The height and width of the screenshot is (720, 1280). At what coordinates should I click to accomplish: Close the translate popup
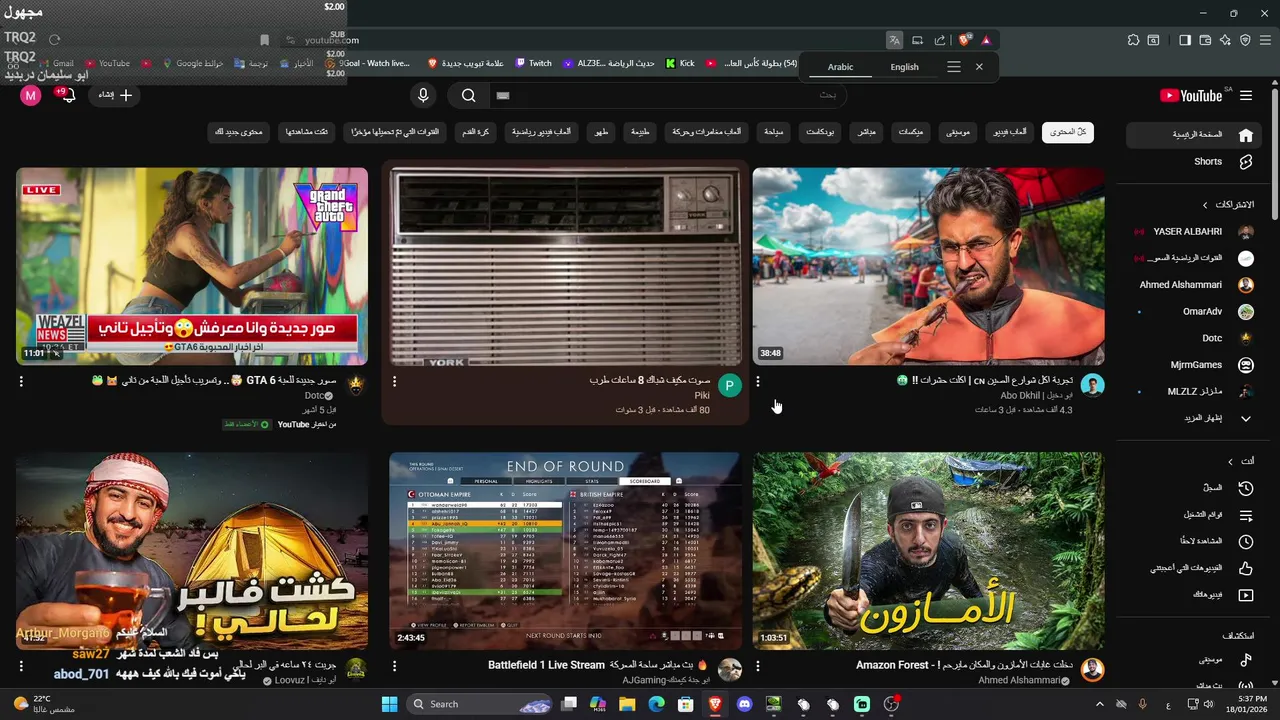[979, 67]
